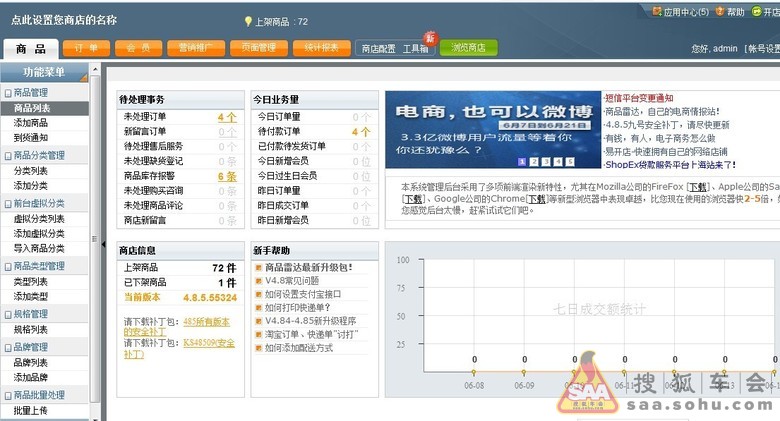Switch to the 营销推广 tab

196,48
